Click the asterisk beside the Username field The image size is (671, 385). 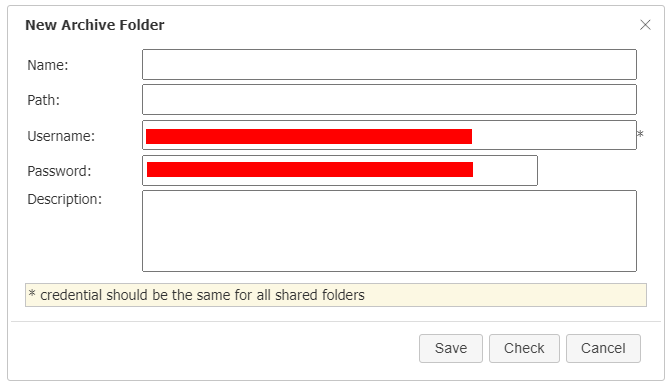pyautogui.click(x=640, y=135)
